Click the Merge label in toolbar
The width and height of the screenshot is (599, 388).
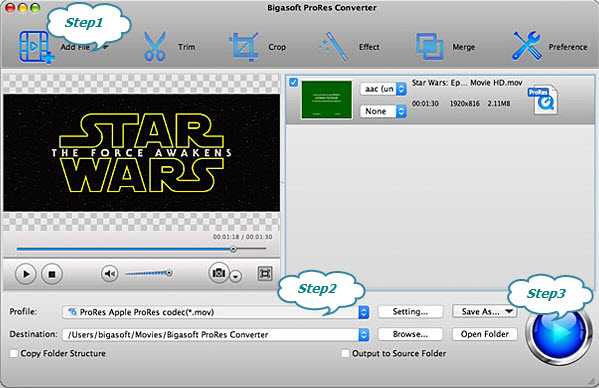[x=464, y=47]
